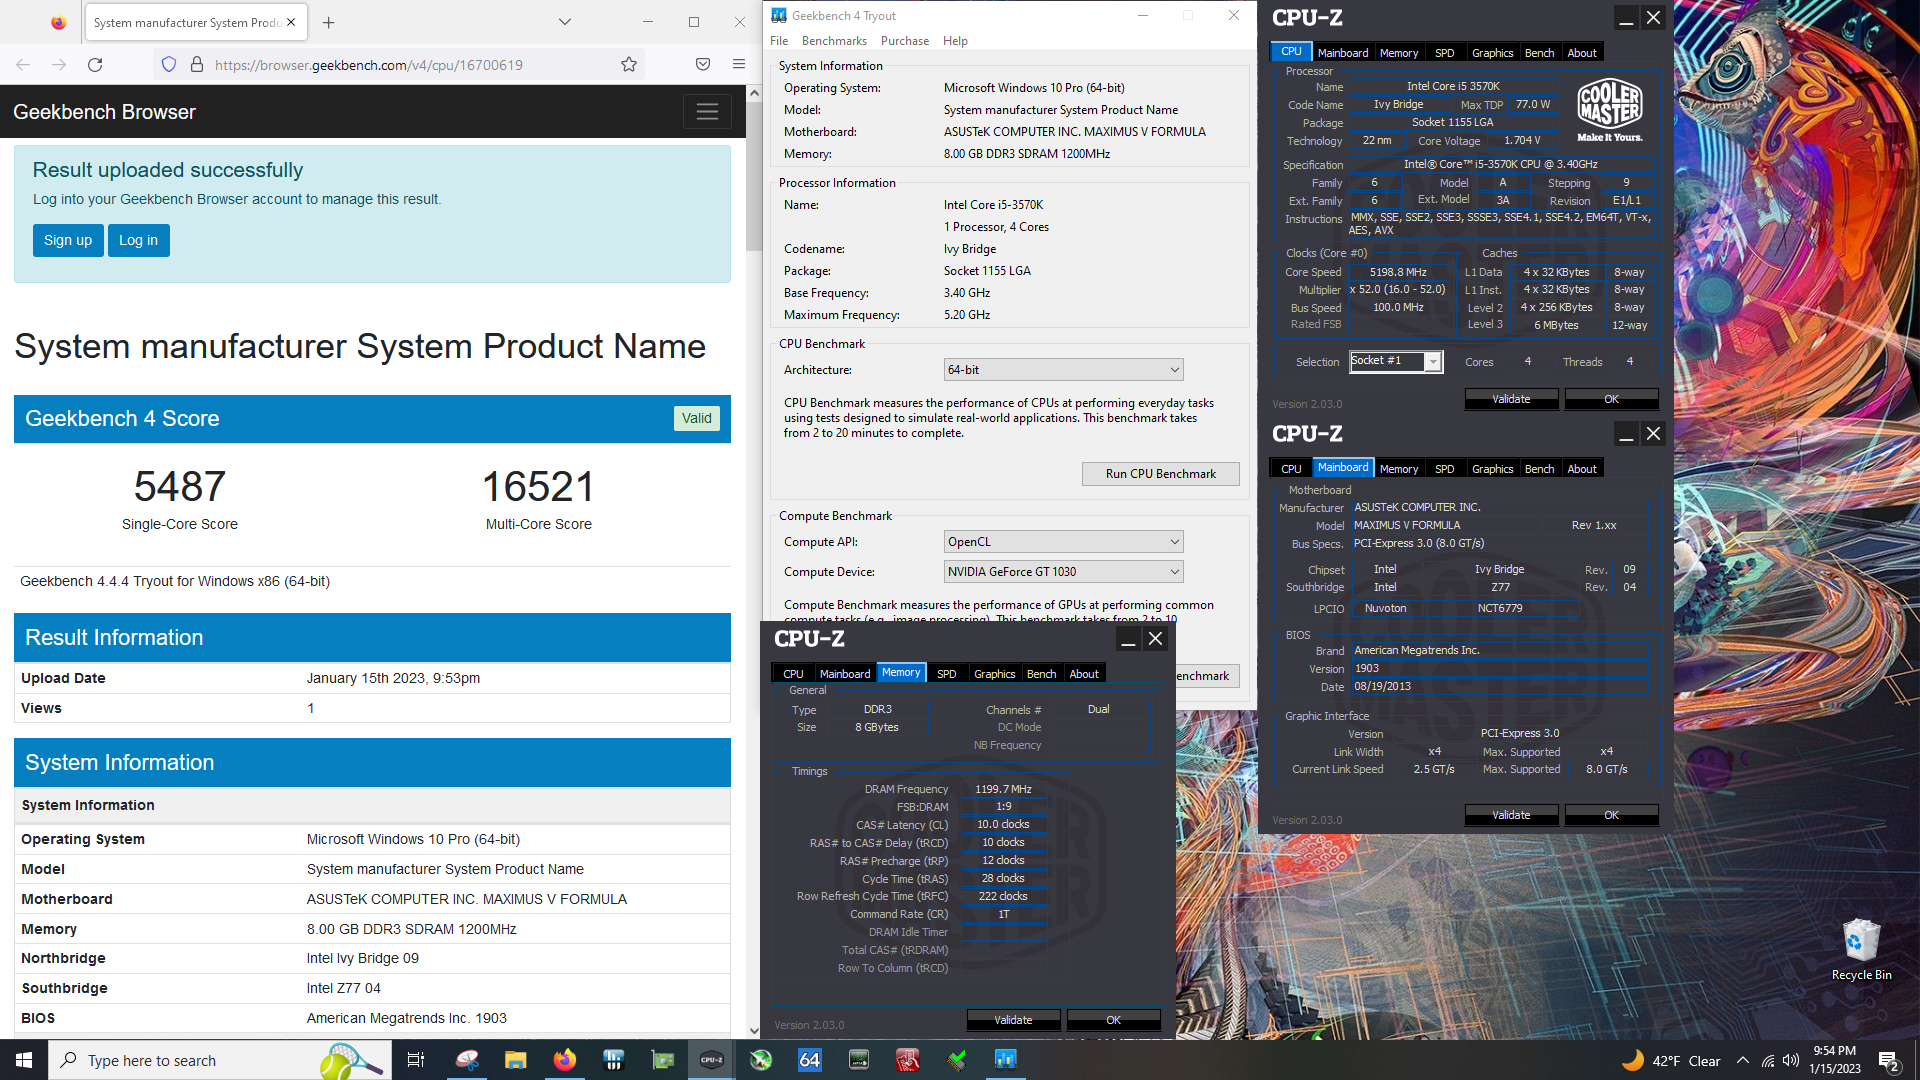The width and height of the screenshot is (1920, 1080).
Task: Switch to Firefox on the taskbar
Action: click(565, 1060)
